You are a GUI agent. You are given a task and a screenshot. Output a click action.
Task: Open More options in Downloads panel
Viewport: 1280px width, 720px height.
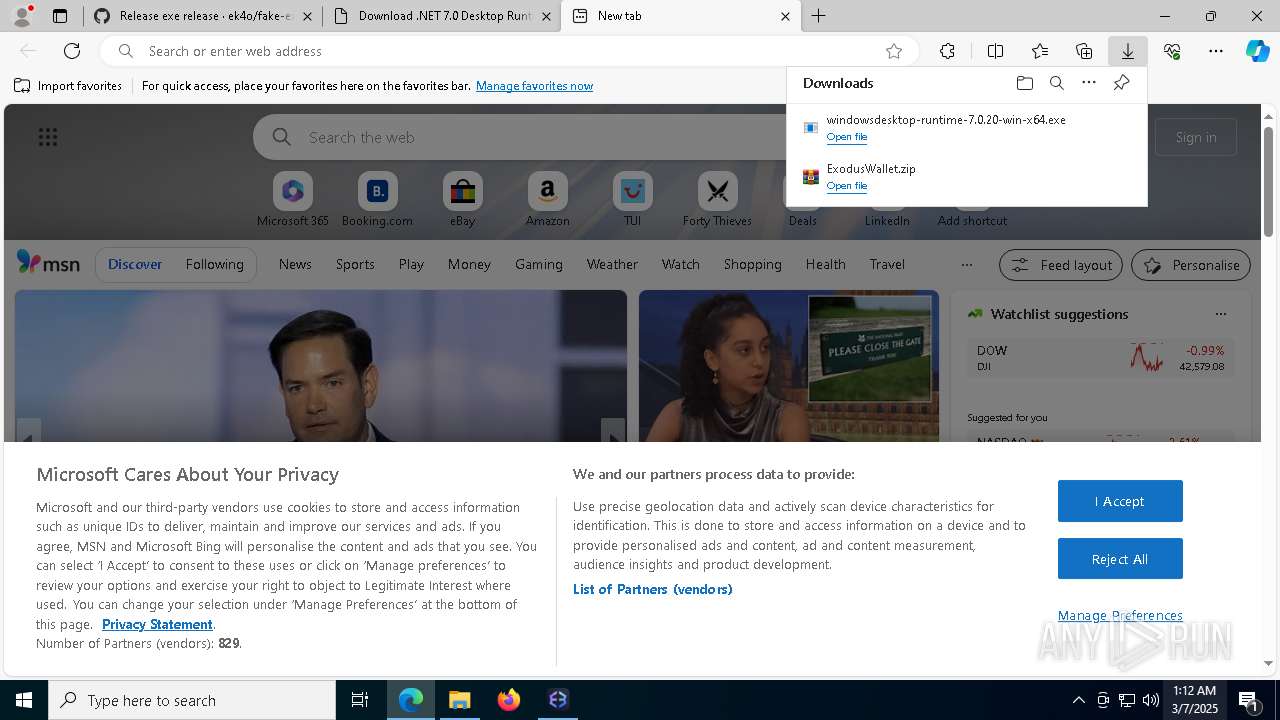click(1088, 83)
